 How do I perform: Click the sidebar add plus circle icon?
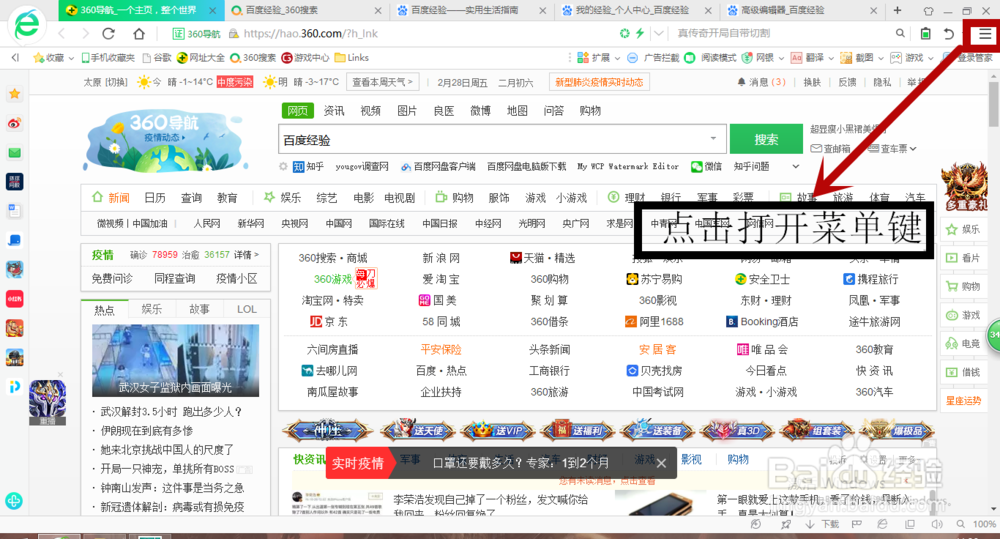[14, 501]
